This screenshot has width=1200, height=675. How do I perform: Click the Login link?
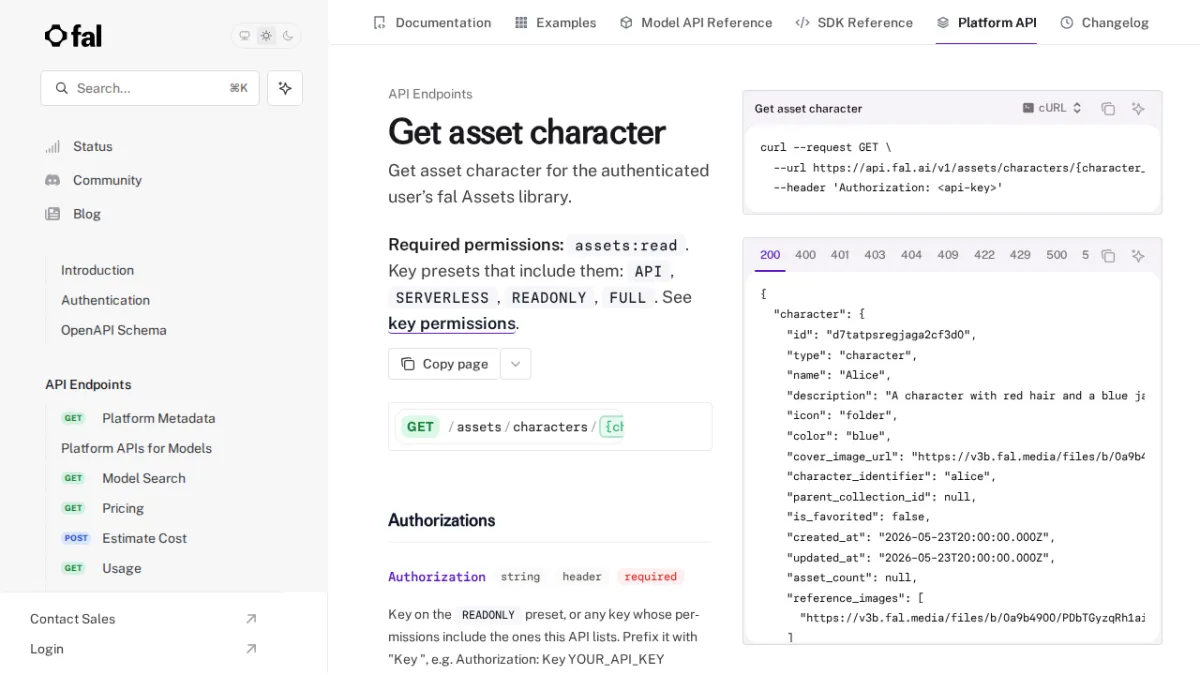47,649
